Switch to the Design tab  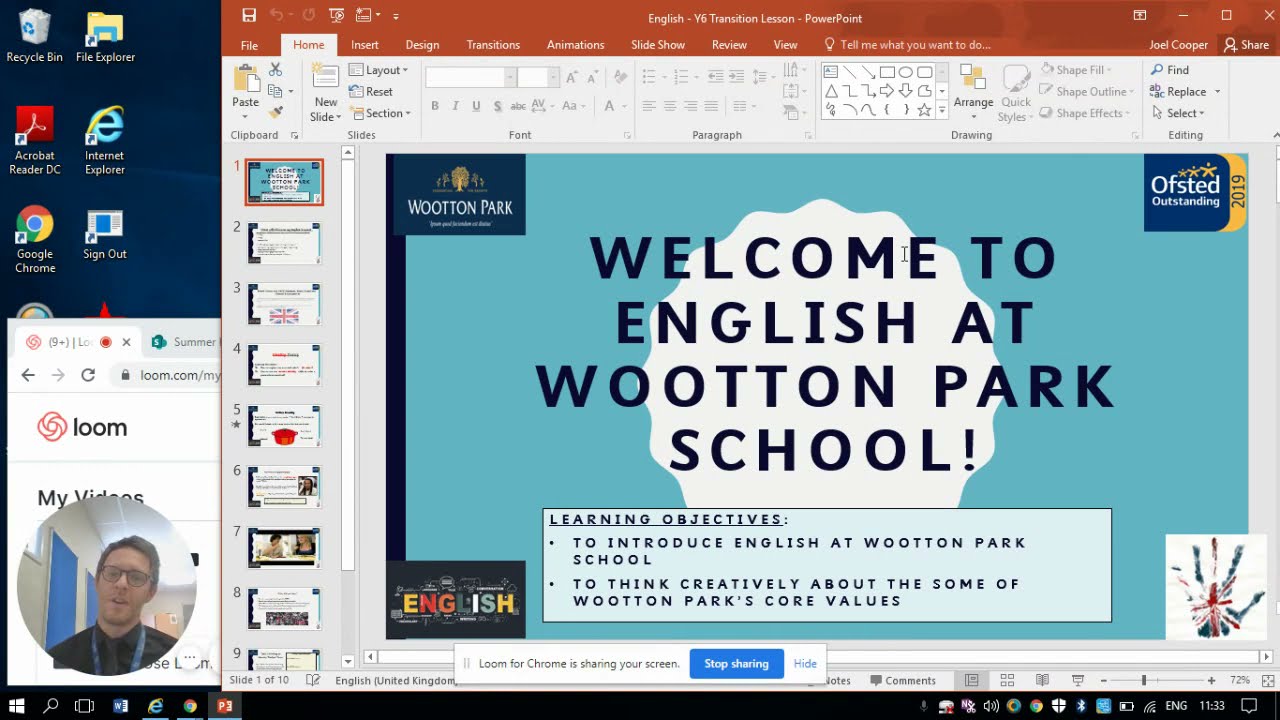point(422,45)
